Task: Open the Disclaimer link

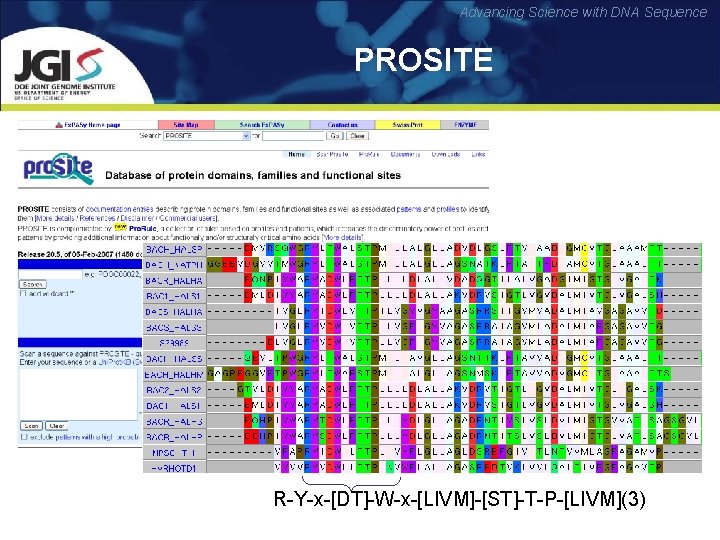Action: pos(138,218)
